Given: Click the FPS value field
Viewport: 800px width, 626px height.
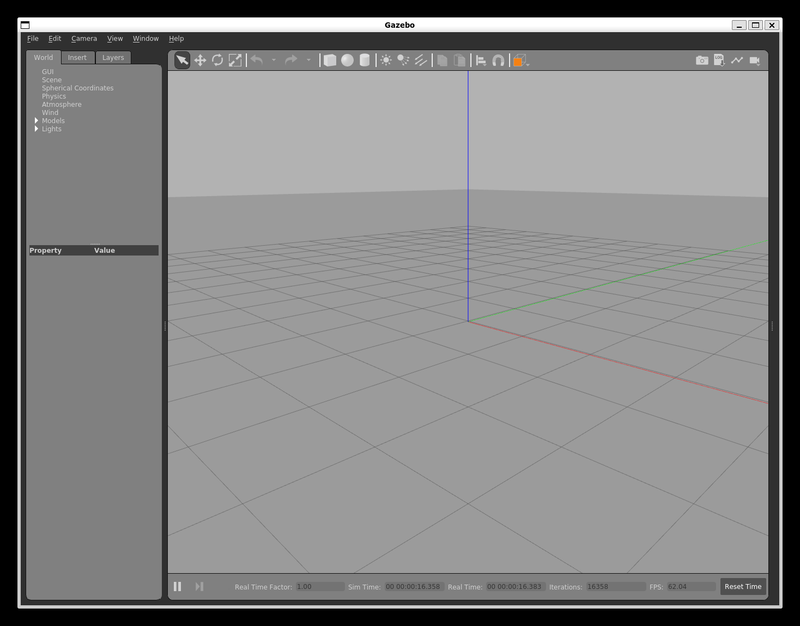Looking at the screenshot, I should (691, 586).
